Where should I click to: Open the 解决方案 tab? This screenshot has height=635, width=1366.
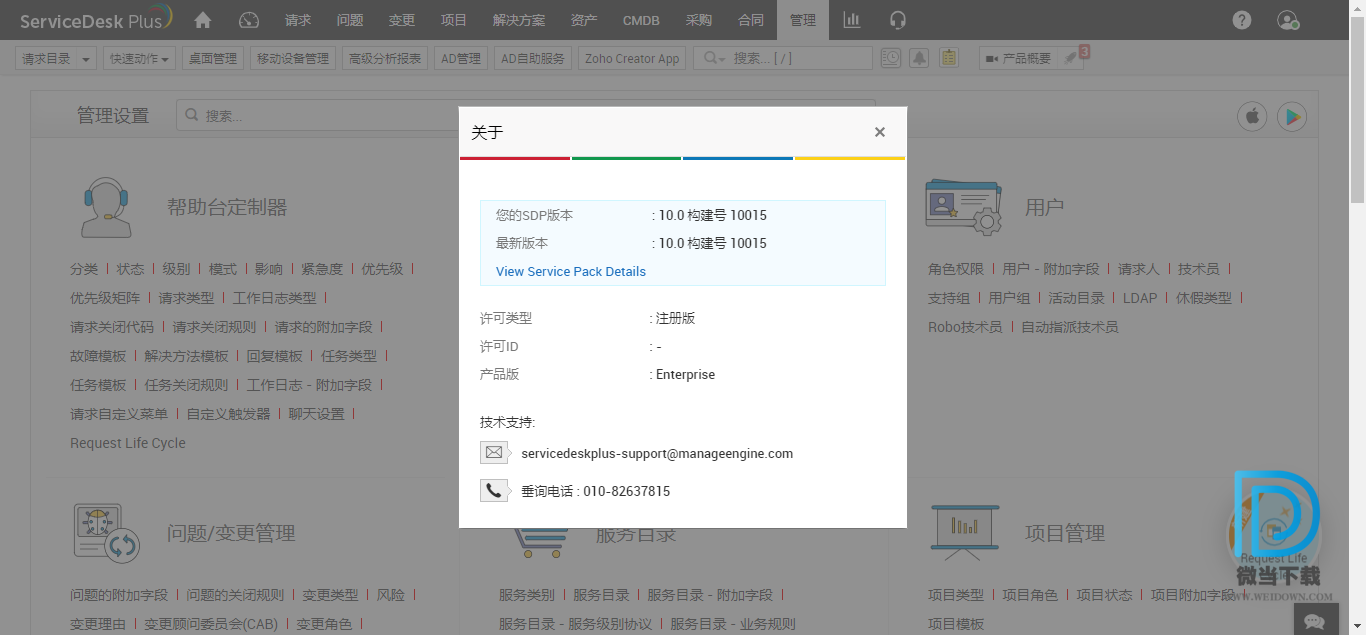pyautogui.click(x=519, y=20)
